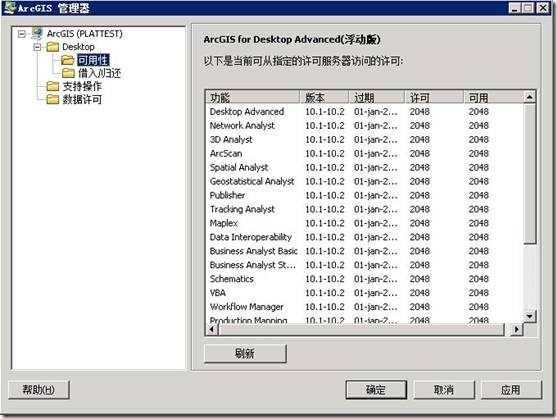Click the vertical scrollbar down arrow
The height and width of the screenshot is (419, 557).
point(530,316)
